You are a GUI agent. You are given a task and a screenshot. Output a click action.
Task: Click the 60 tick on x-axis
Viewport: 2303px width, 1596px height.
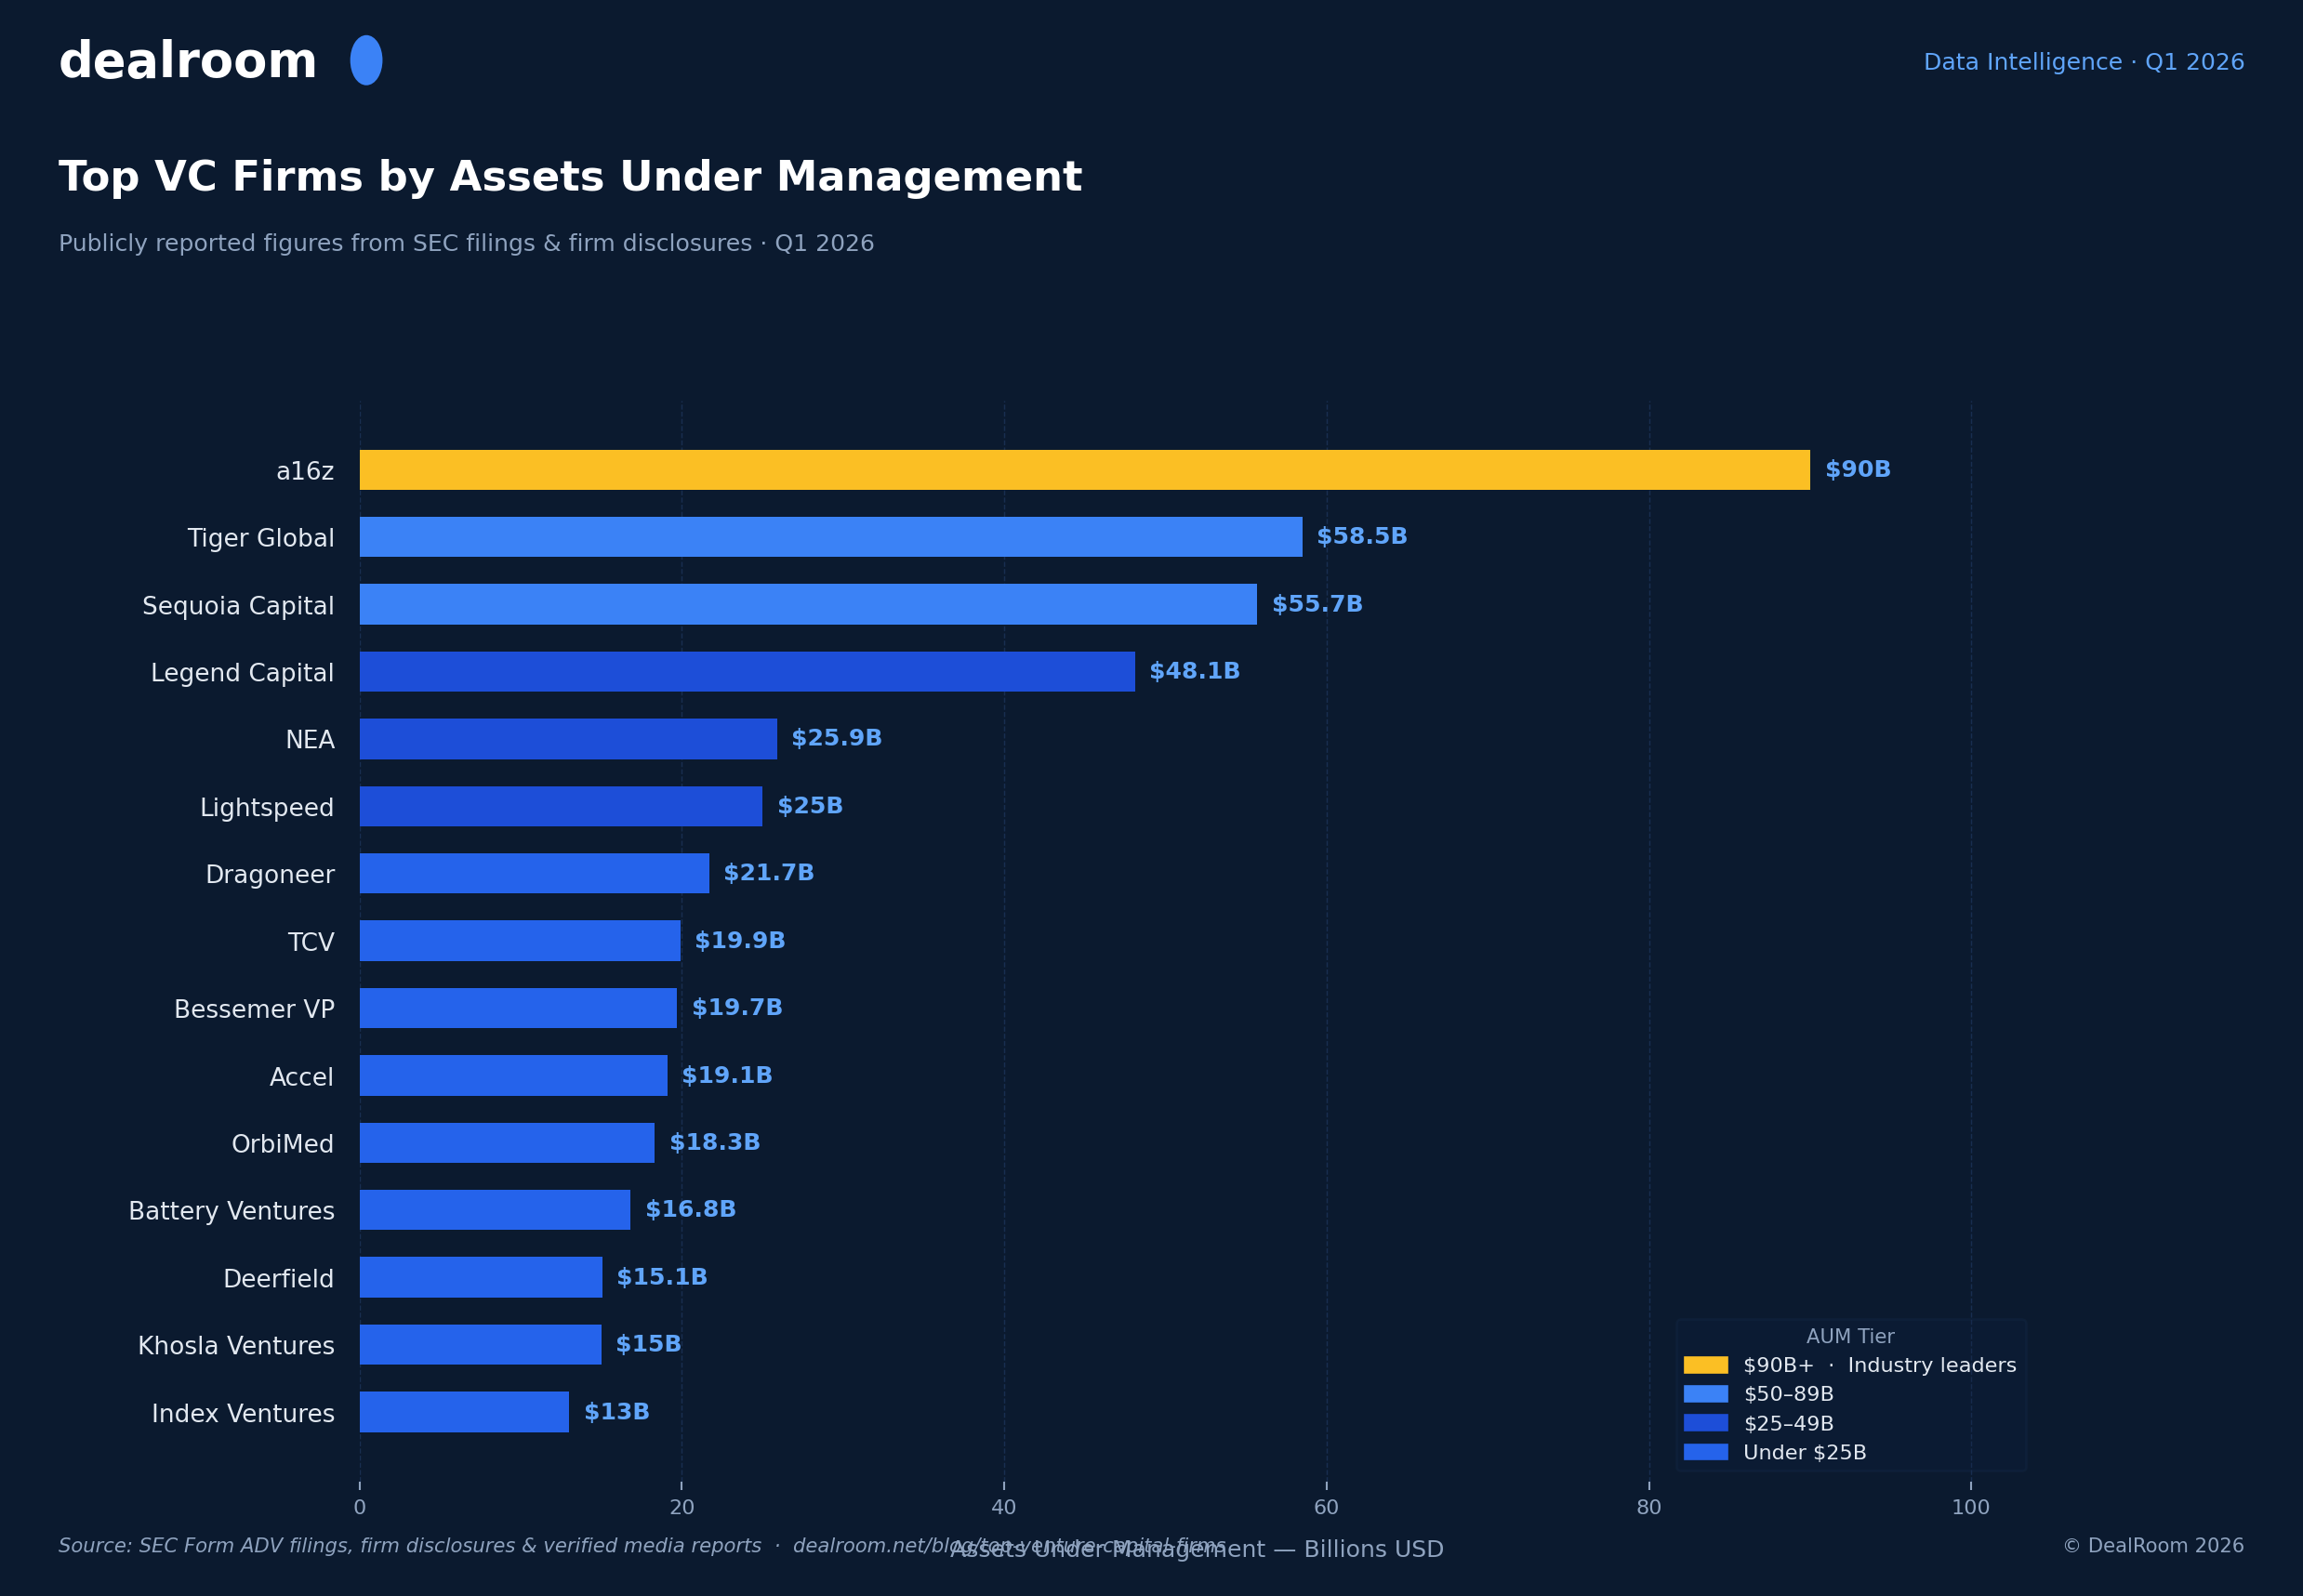tap(1326, 1508)
